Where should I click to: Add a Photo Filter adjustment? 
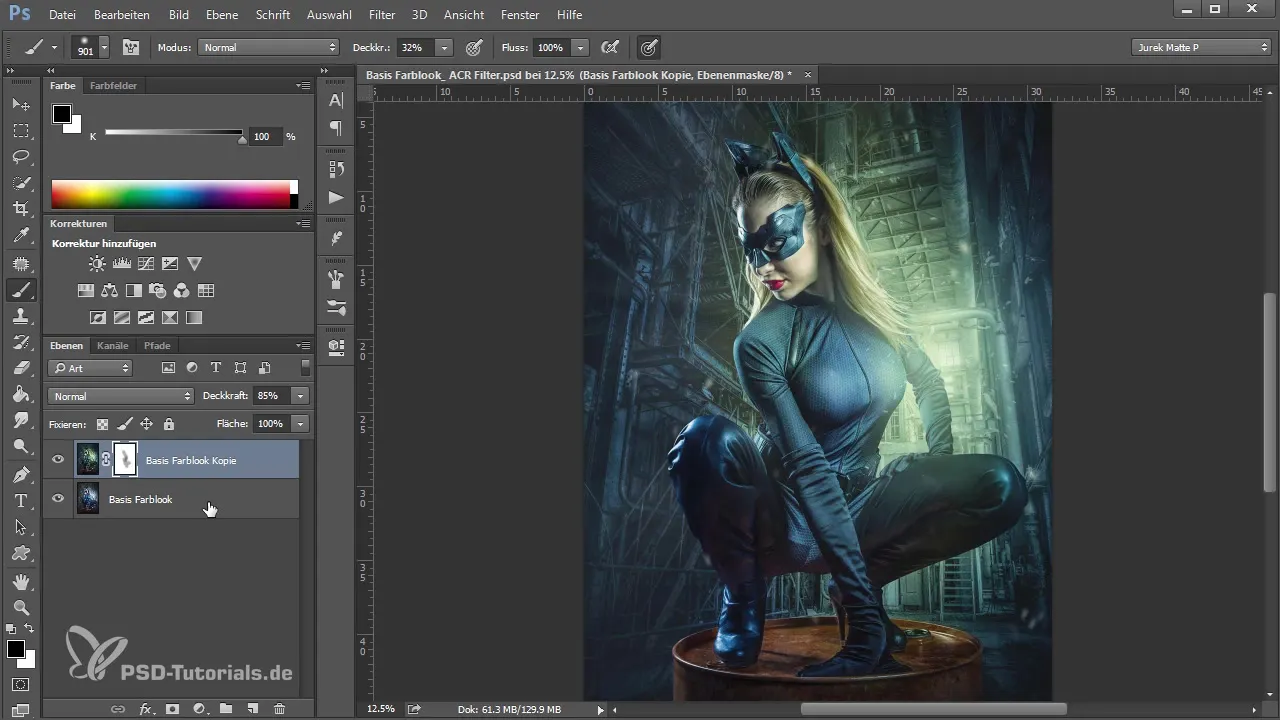pos(158,291)
